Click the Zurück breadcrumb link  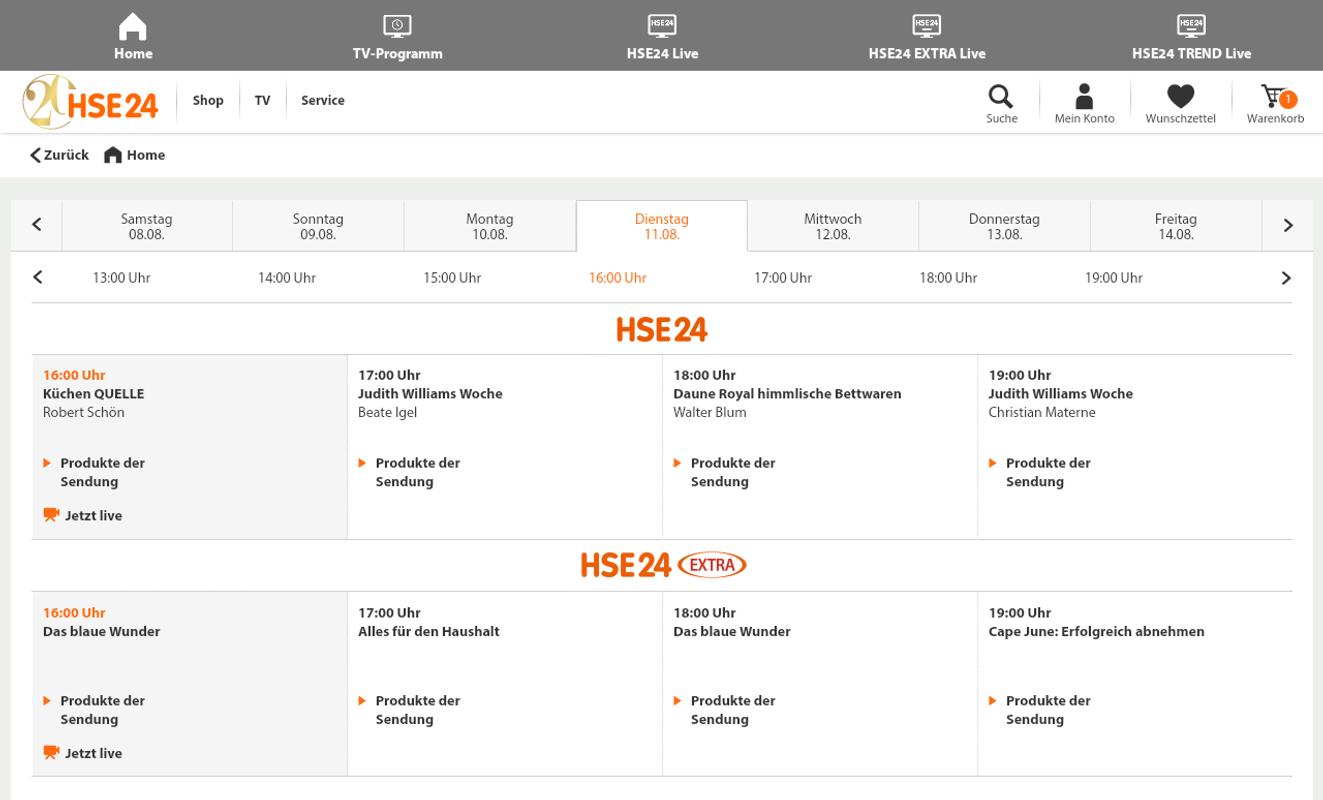pyautogui.click(x=58, y=155)
